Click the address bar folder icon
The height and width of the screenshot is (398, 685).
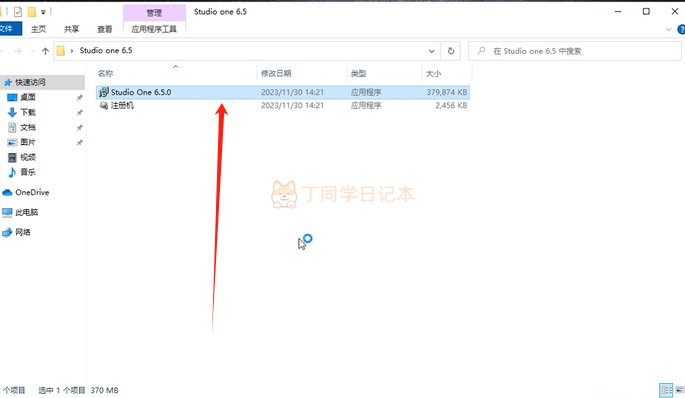point(61,51)
